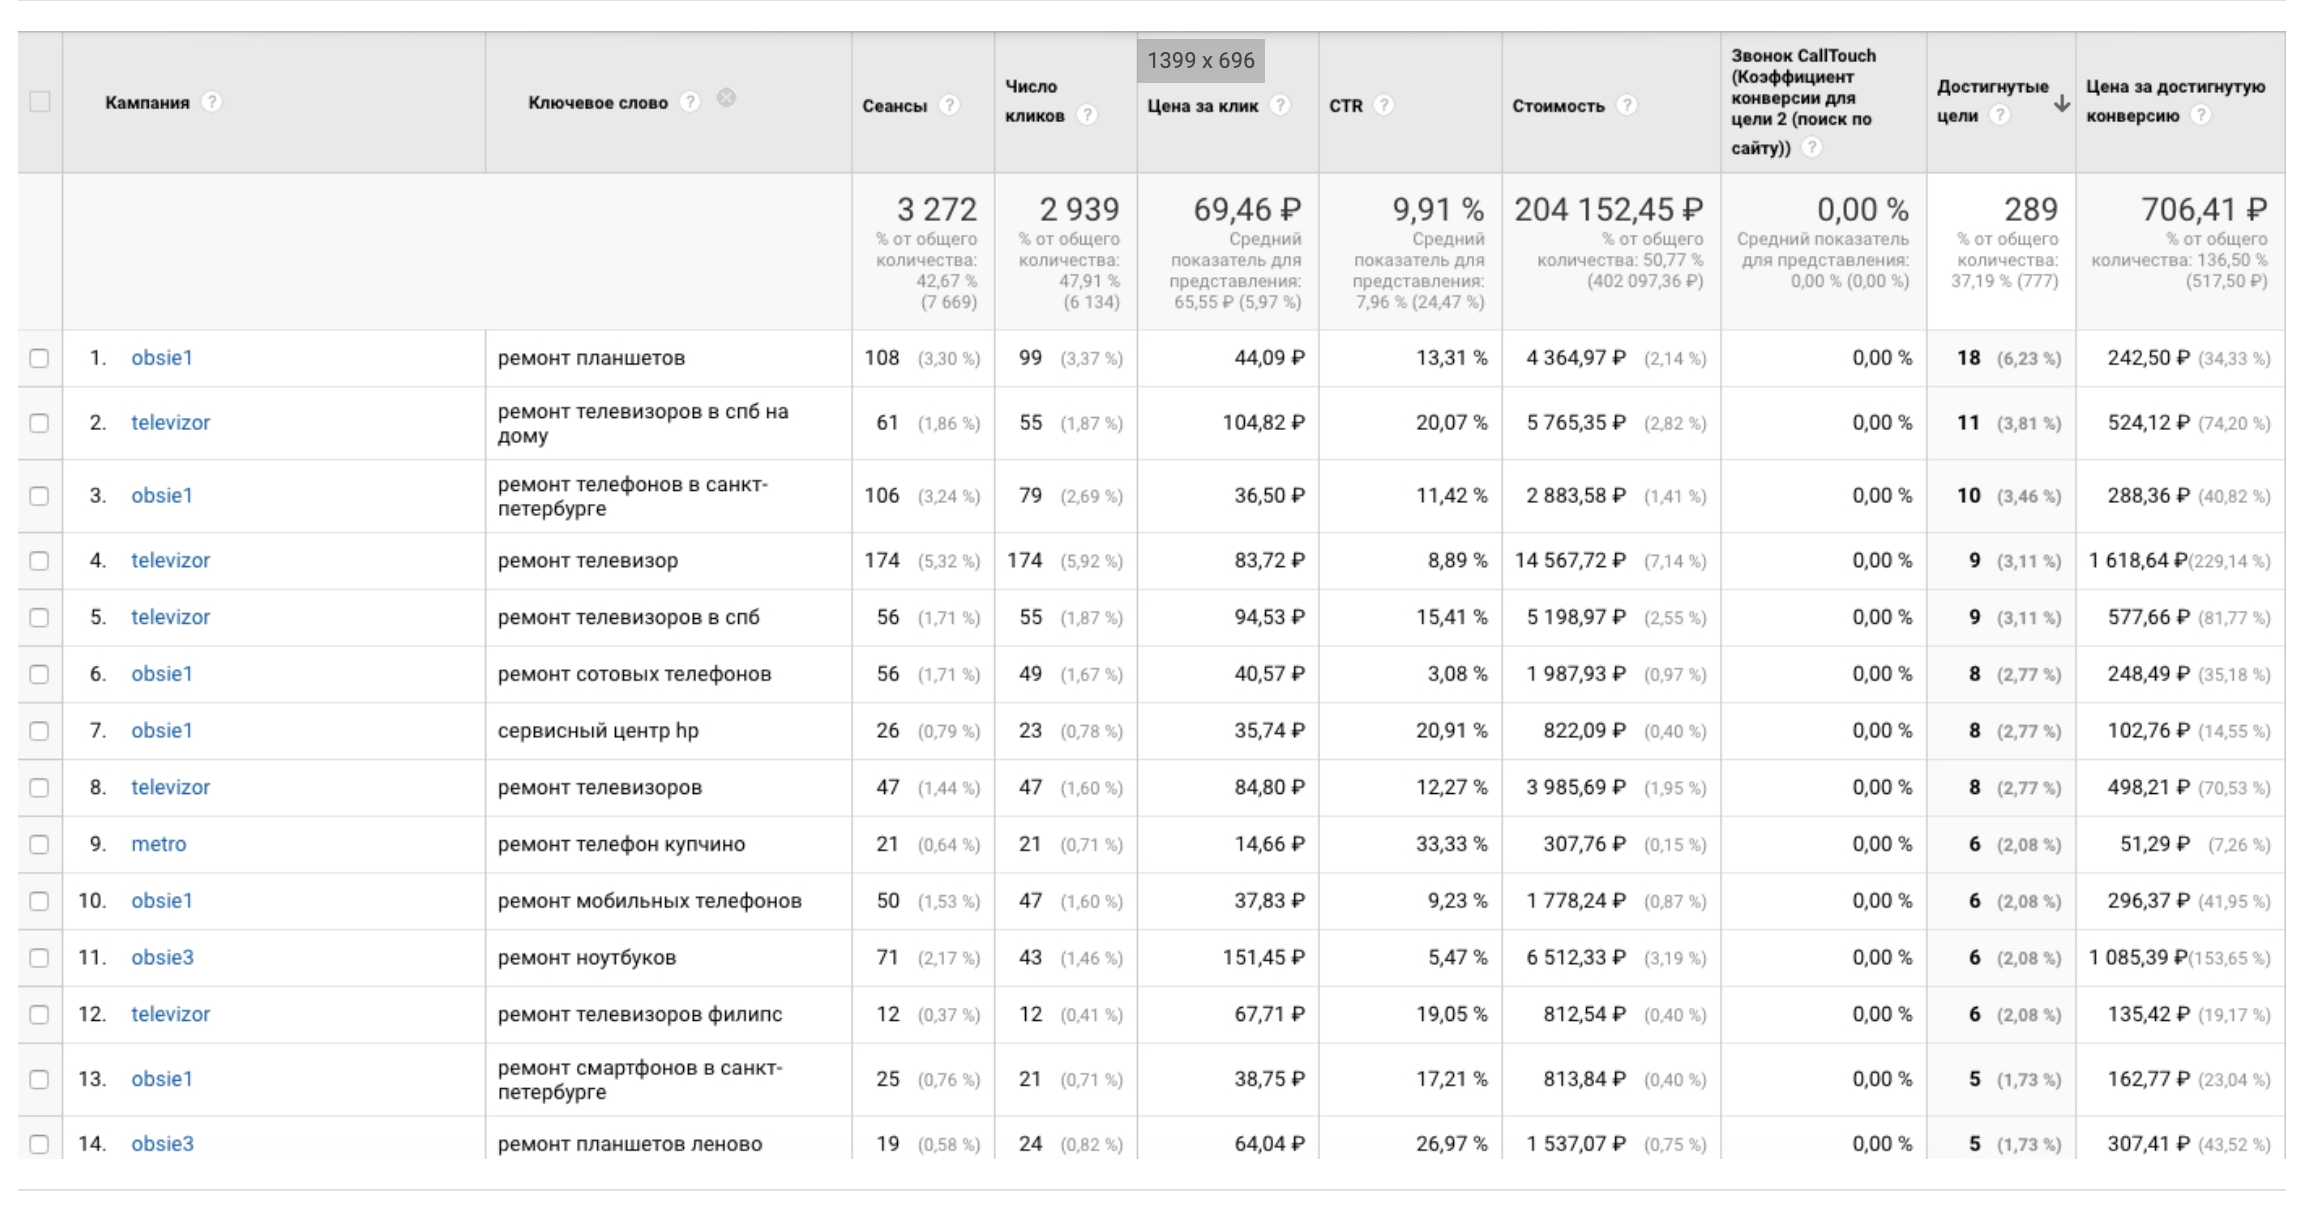Click total conversion price 706,41 ₽

pyautogui.click(x=2204, y=209)
